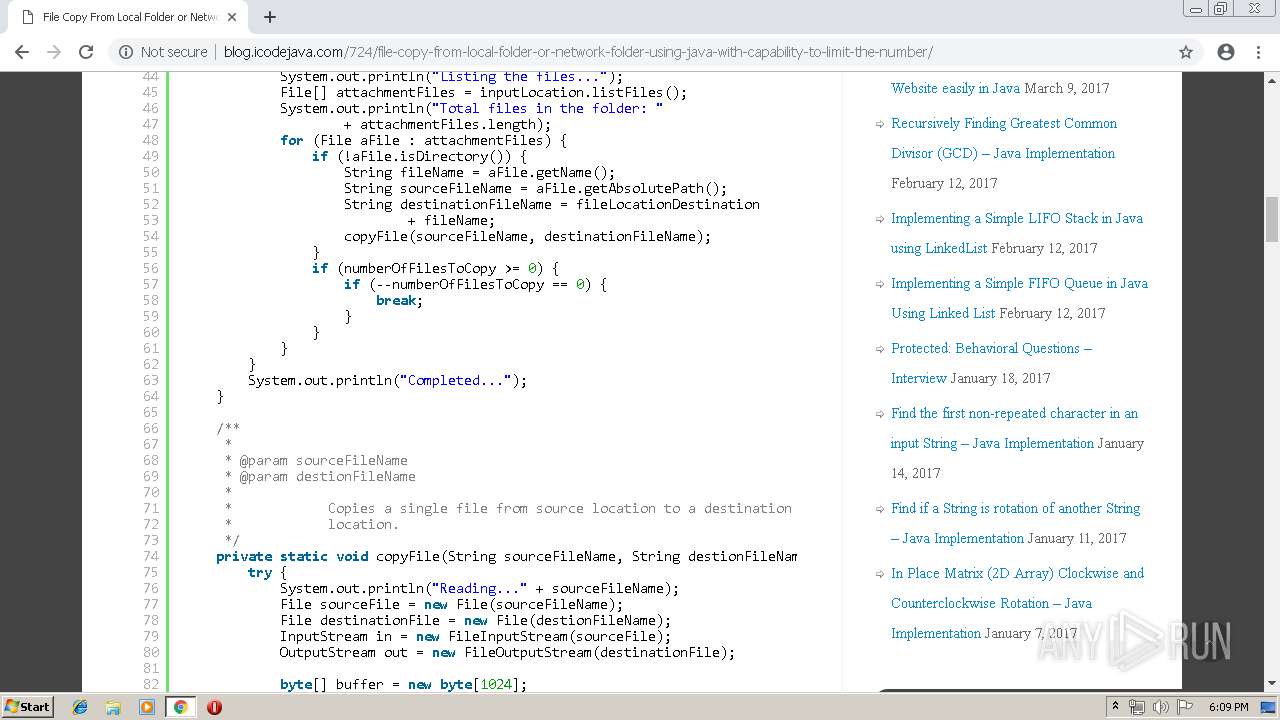Click the 6:09 PM taskbar clock
This screenshot has height=720, width=1280.
pos(1228,707)
